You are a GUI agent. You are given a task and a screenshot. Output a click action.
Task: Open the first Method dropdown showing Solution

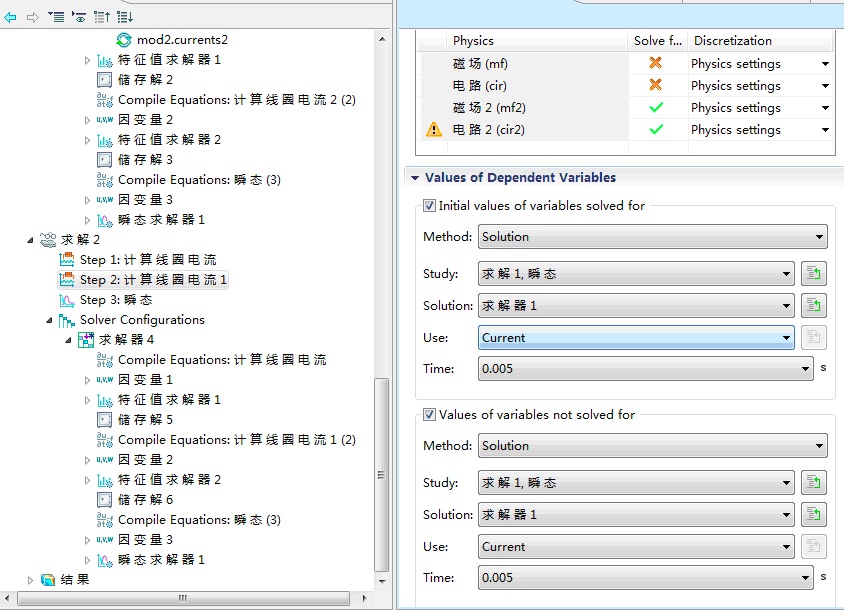pyautogui.click(x=652, y=237)
